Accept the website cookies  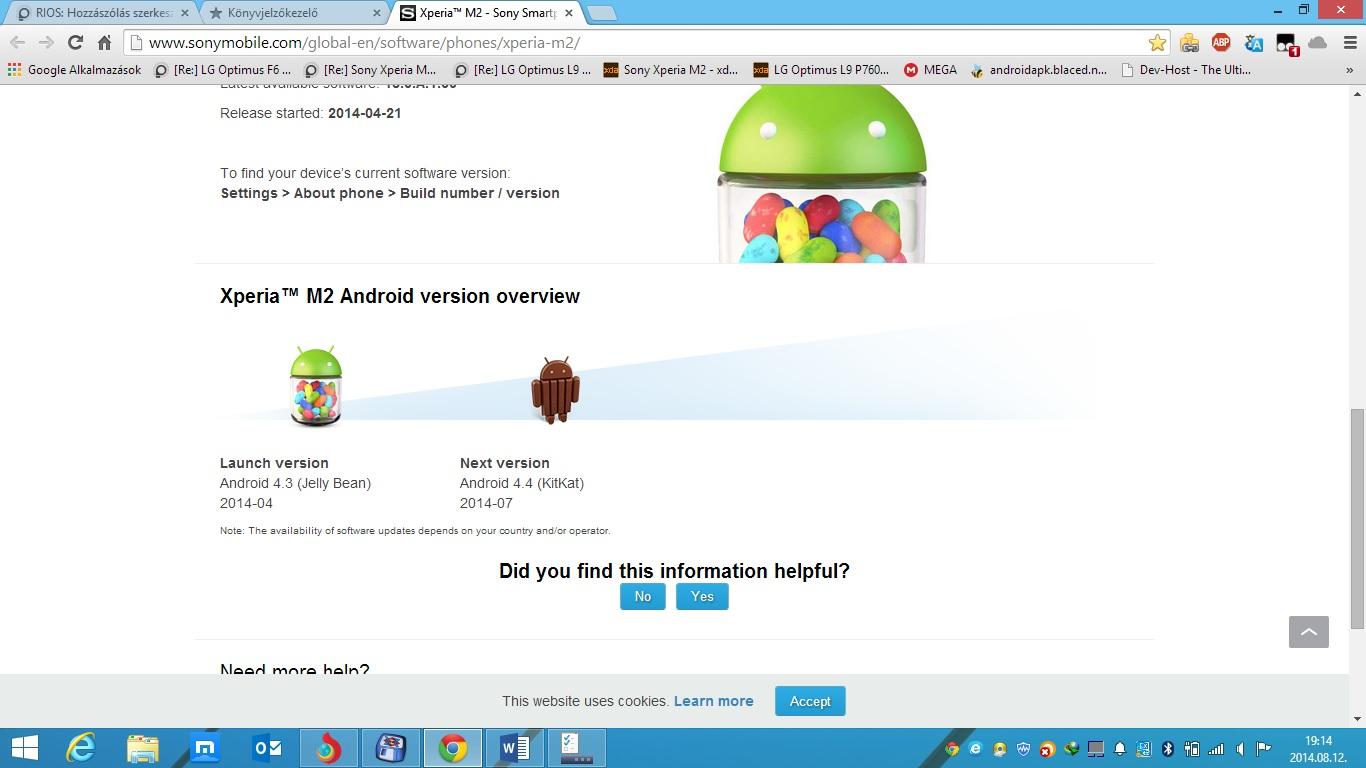click(x=810, y=701)
